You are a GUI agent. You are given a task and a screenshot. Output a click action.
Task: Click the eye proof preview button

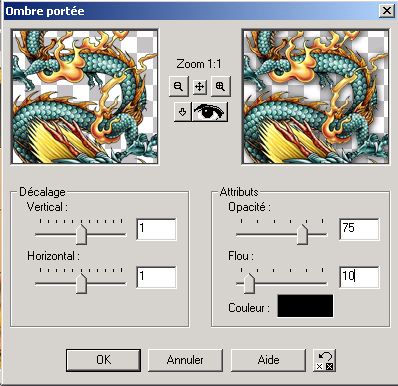210,112
